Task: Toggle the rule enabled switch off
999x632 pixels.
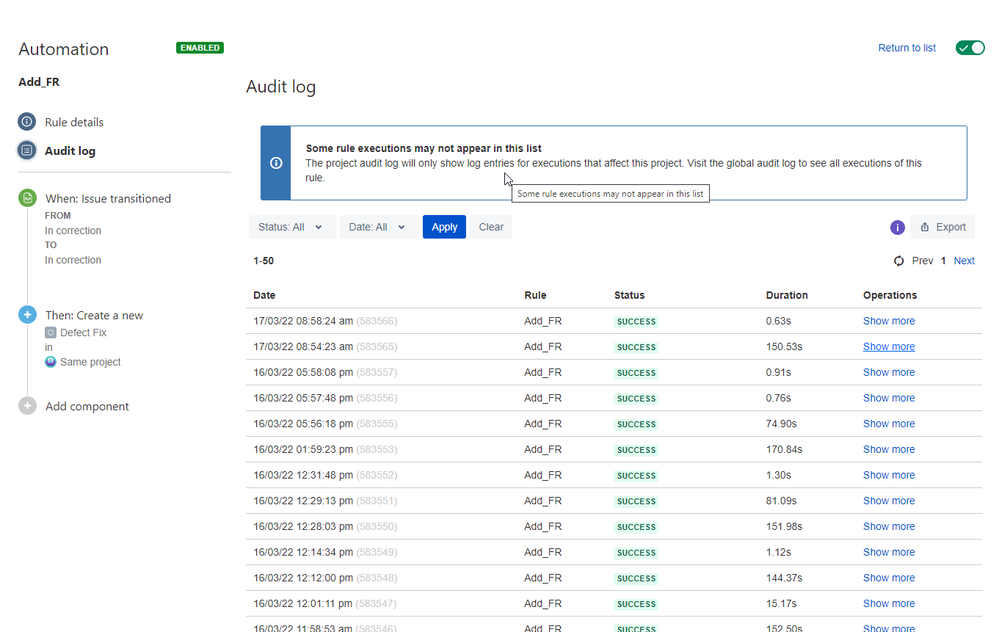Action: click(970, 48)
